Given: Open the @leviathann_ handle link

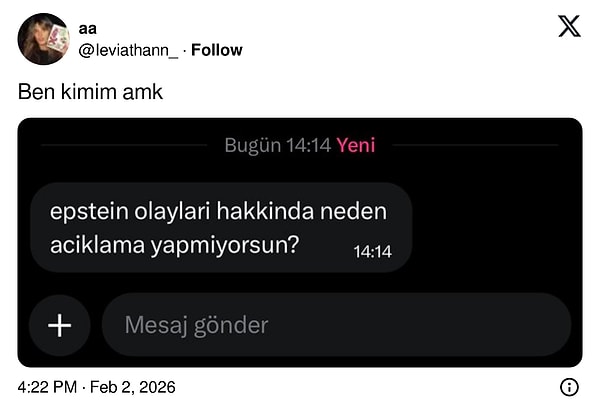Looking at the screenshot, I should (x=128, y=50).
